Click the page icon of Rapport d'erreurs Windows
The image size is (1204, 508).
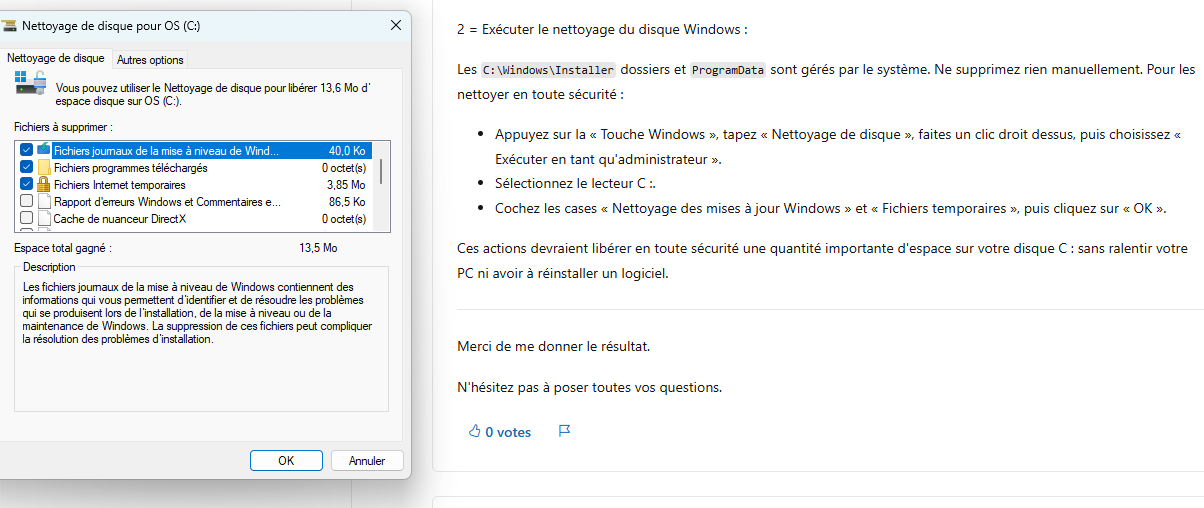point(44,201)
